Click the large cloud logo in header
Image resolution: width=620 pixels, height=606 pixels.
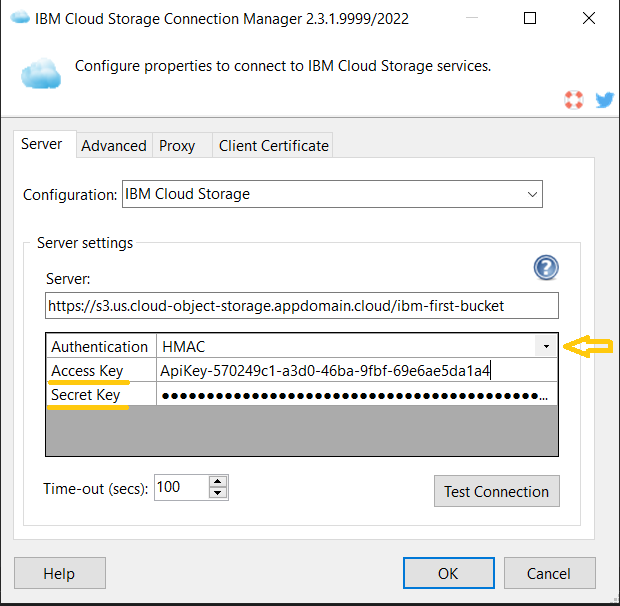(41, 73)
